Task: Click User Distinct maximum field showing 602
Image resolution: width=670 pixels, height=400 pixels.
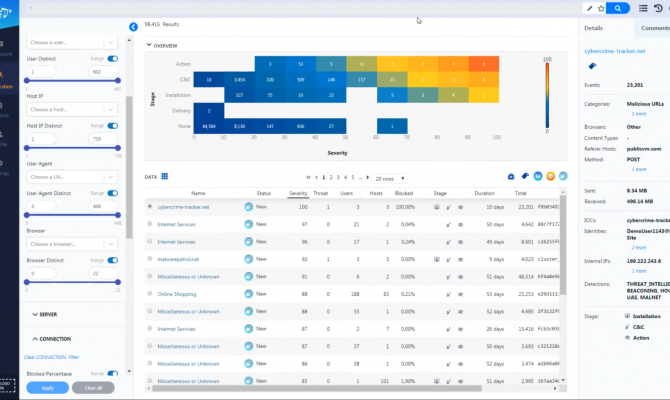Action: [102, 72]
